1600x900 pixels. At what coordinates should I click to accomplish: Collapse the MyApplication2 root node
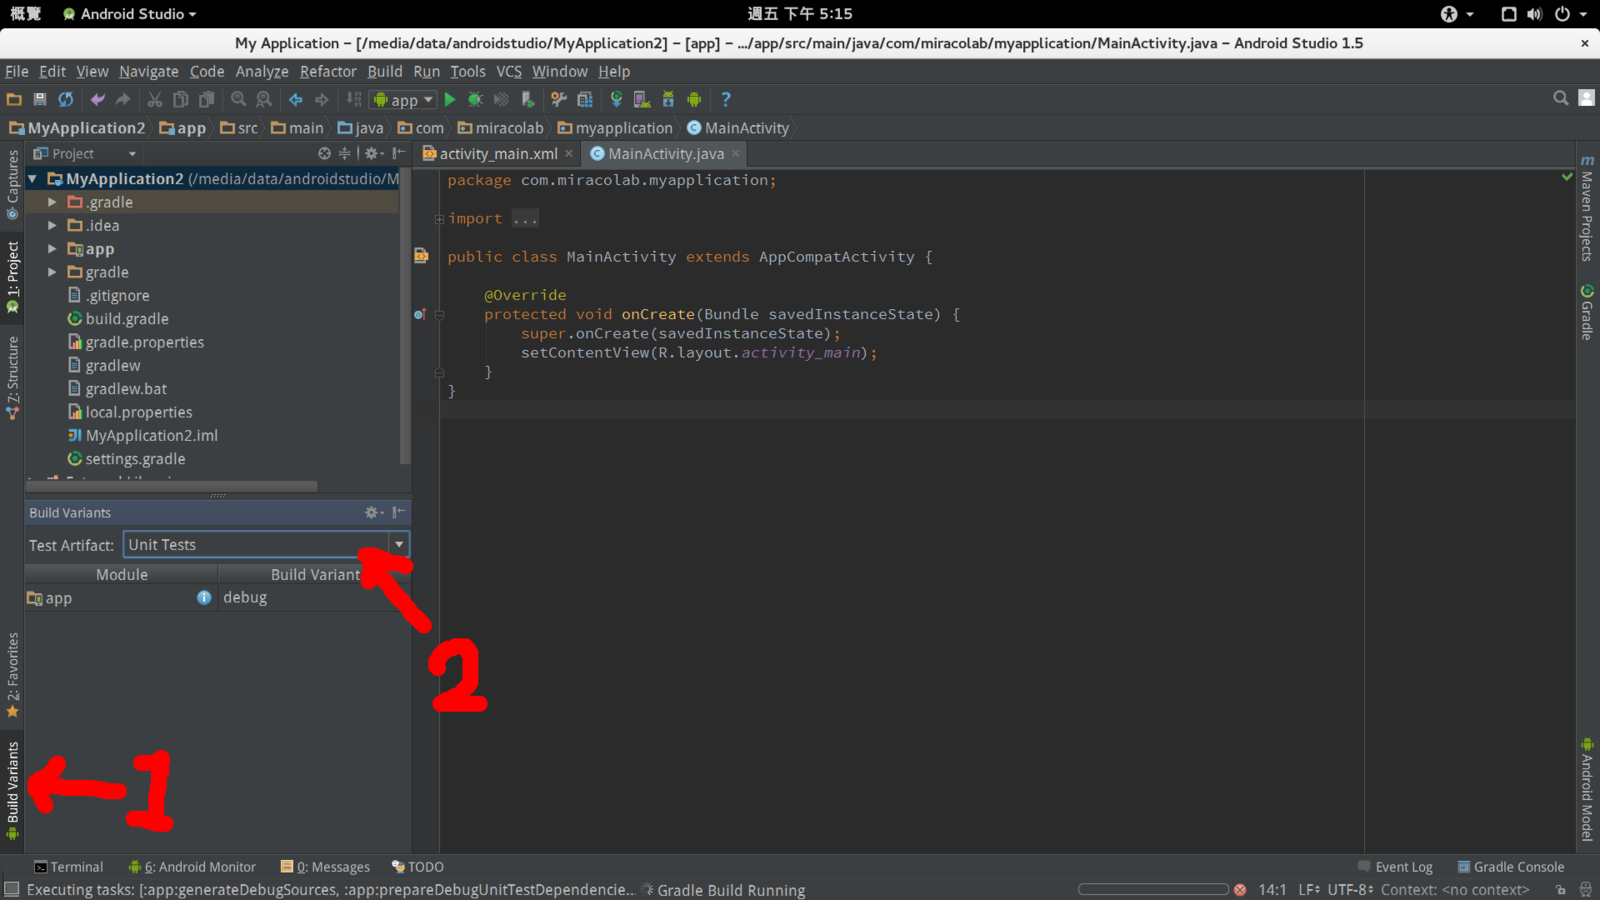coord(33,179)
